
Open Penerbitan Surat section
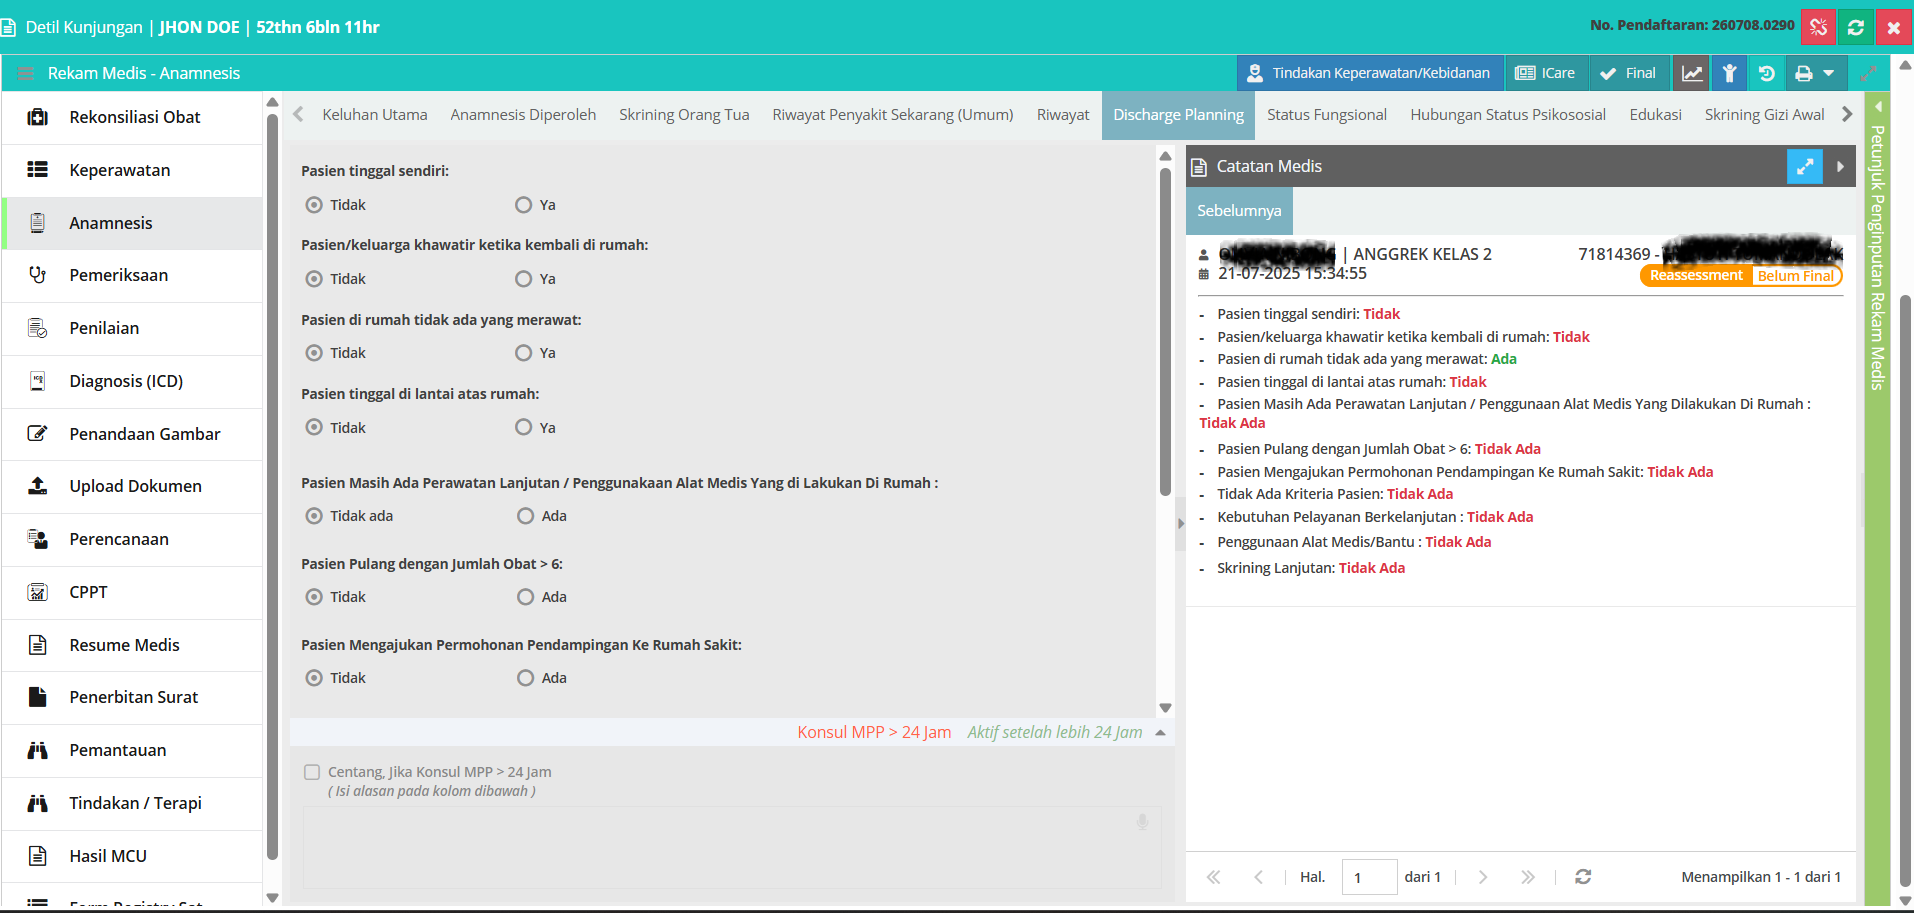[132, 697]
